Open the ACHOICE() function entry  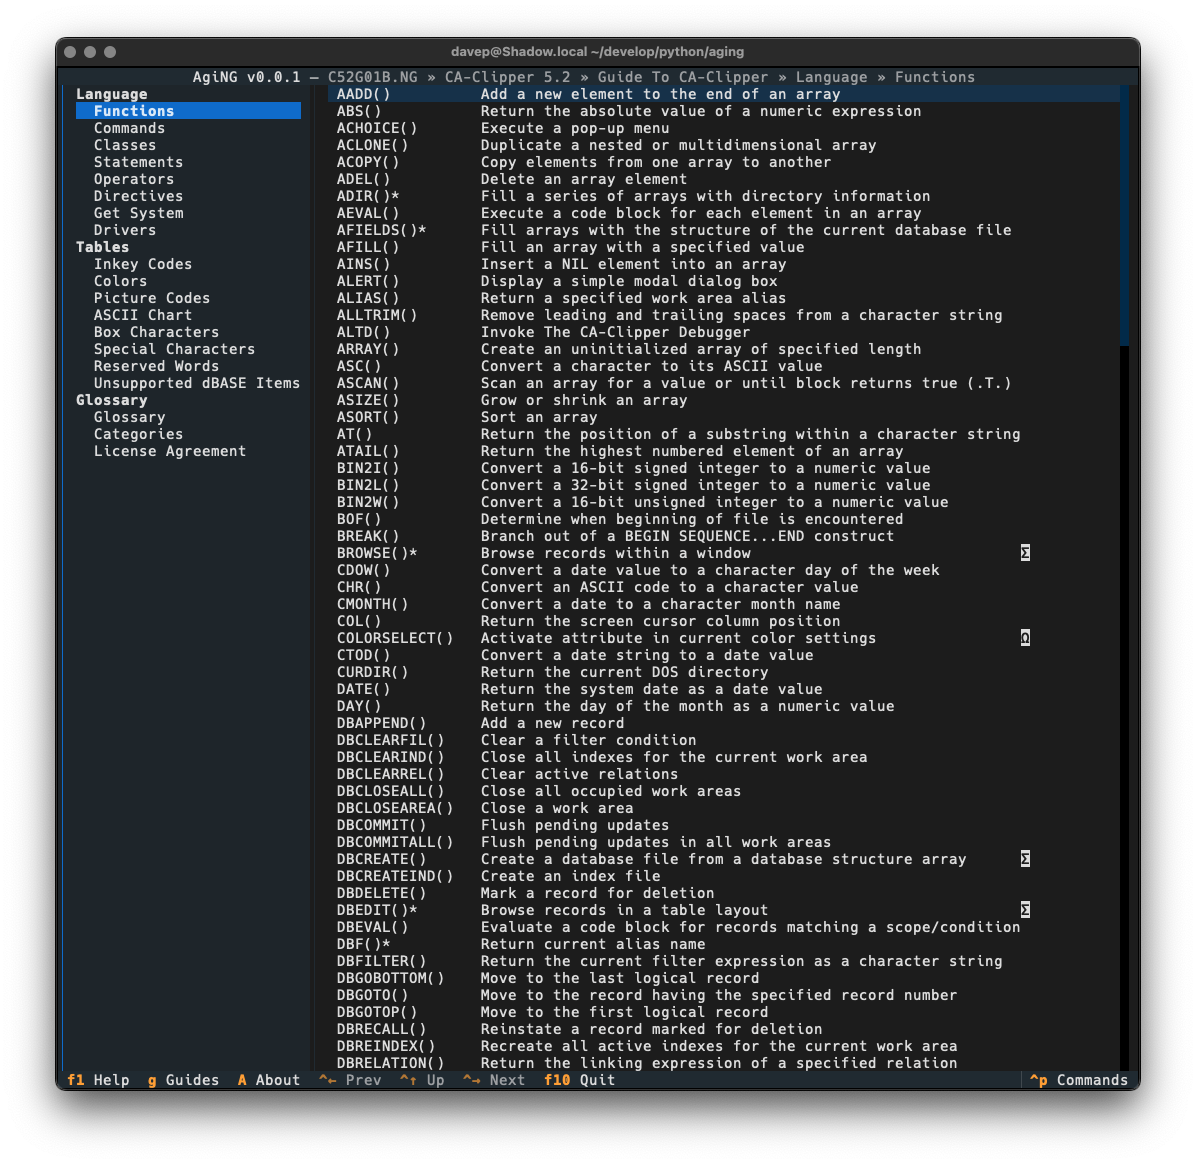[377, 128]
